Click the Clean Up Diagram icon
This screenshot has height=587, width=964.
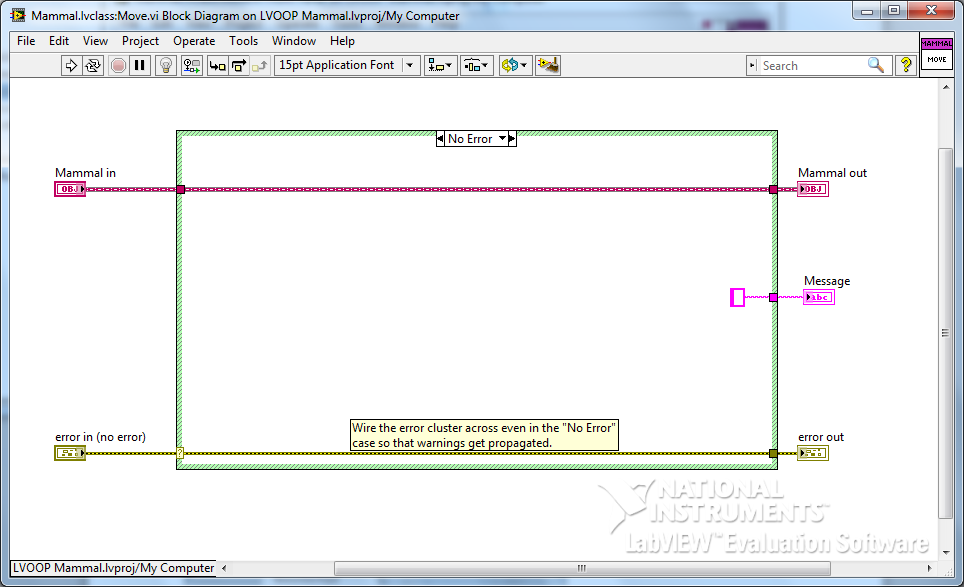pos(547,65)
